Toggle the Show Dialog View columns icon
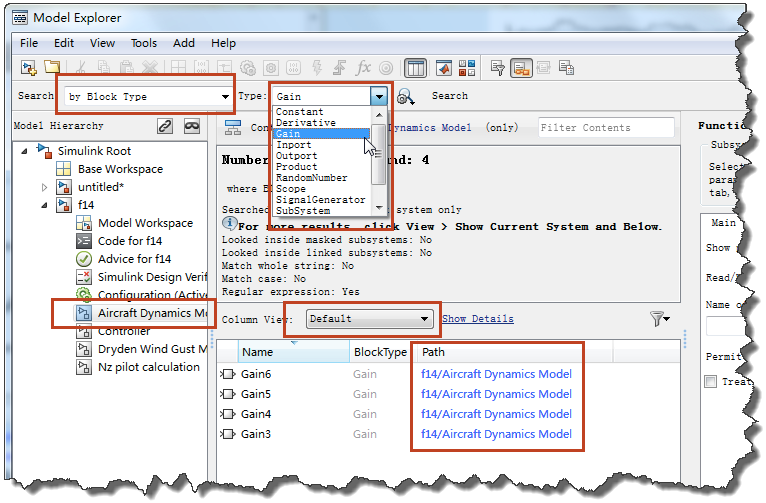766x503 pixels. pos(416,68)
